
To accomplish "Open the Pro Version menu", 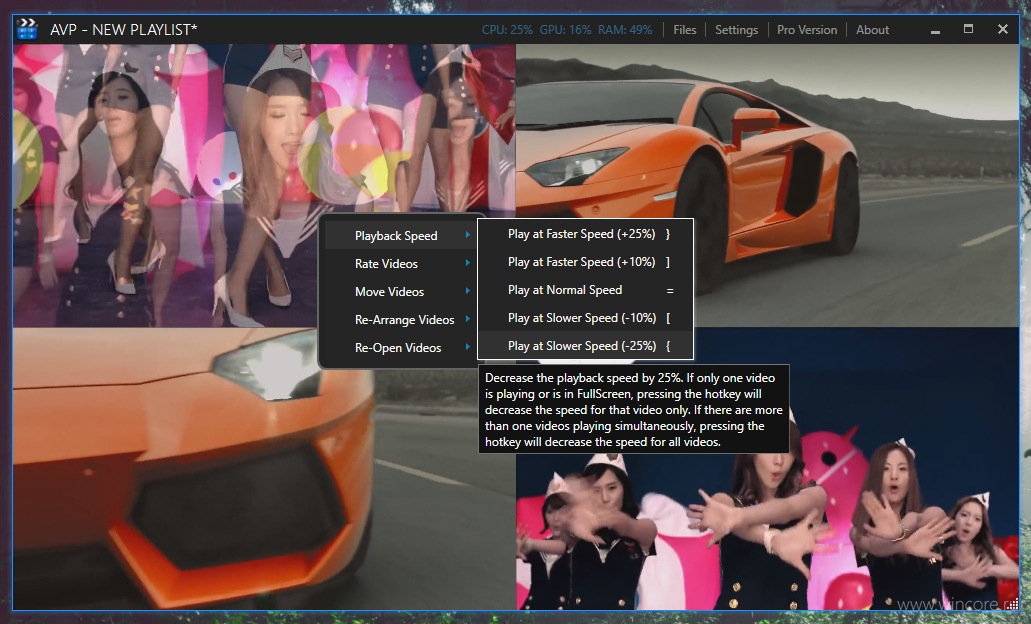I will (x=807, y=30).
